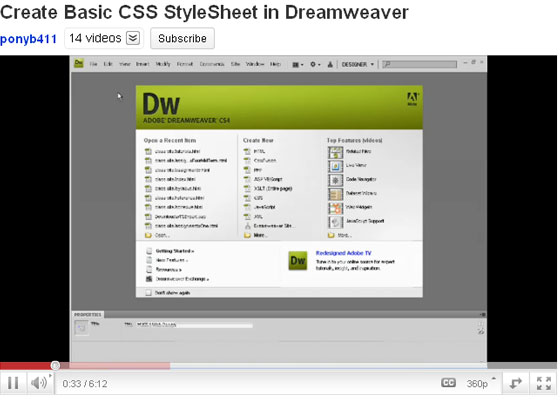Open Dreamweaver Help menu
Screen dimensions: 560x400
click(275, 64)
